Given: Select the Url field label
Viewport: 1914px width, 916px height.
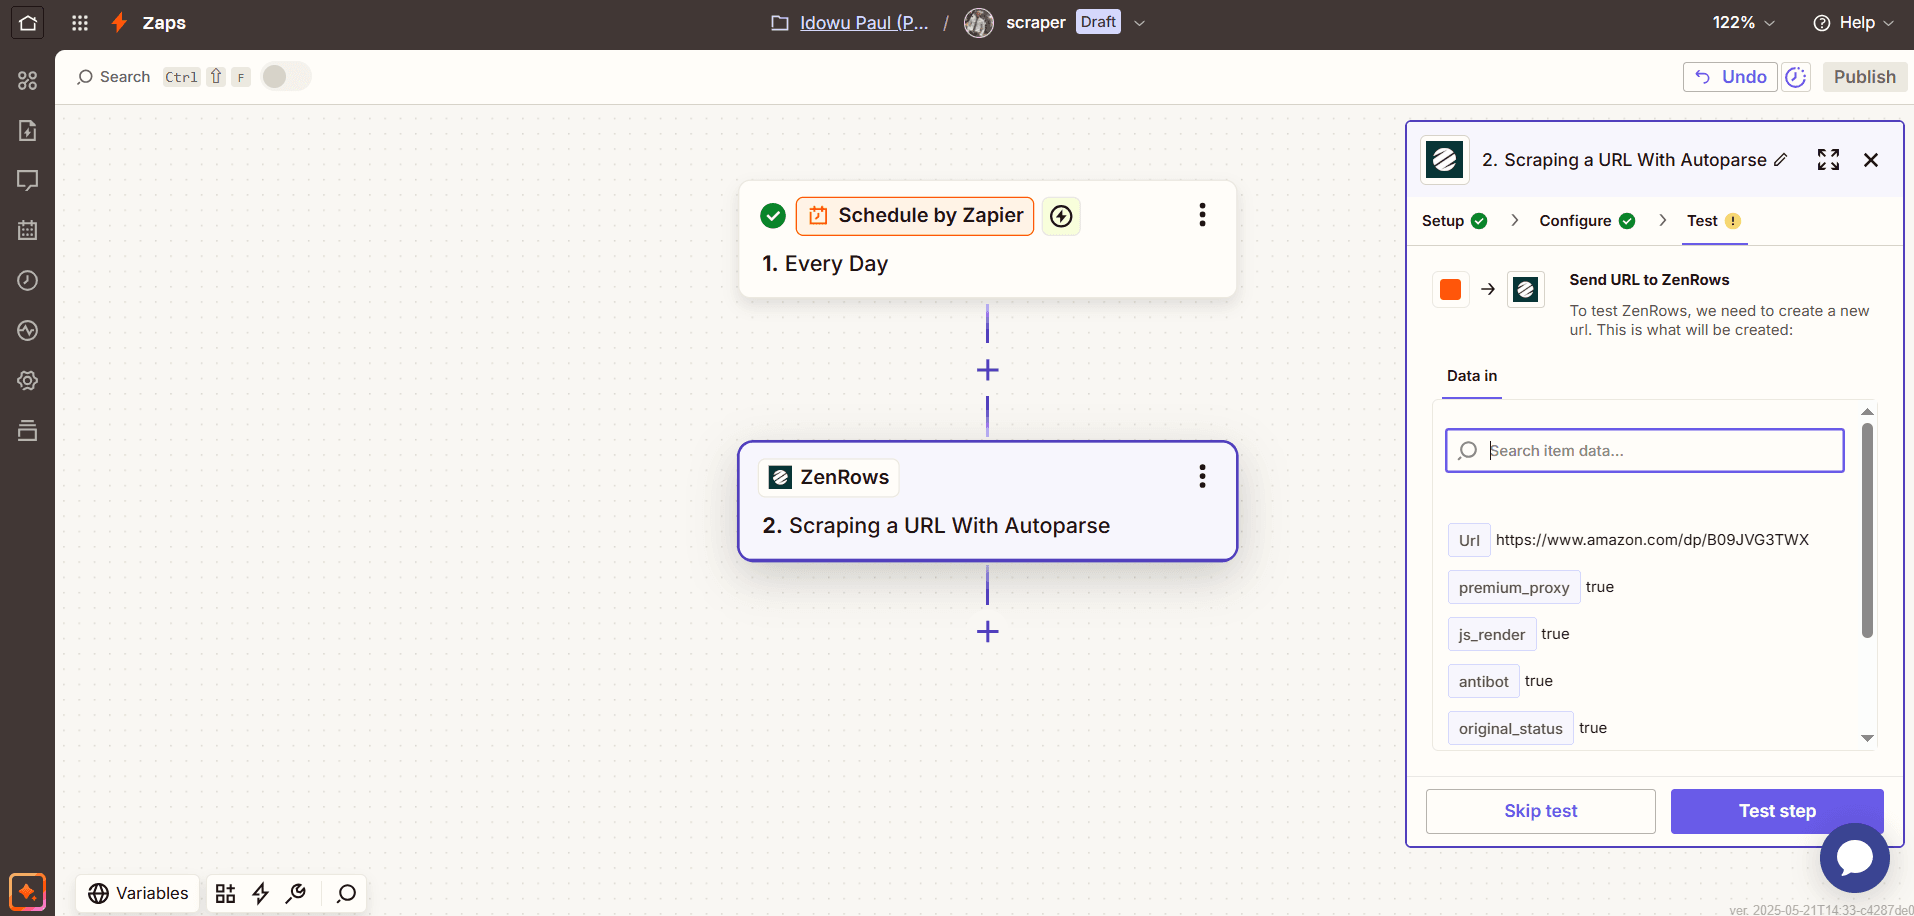Looking at the screenshot, I should pos(1469,540).
